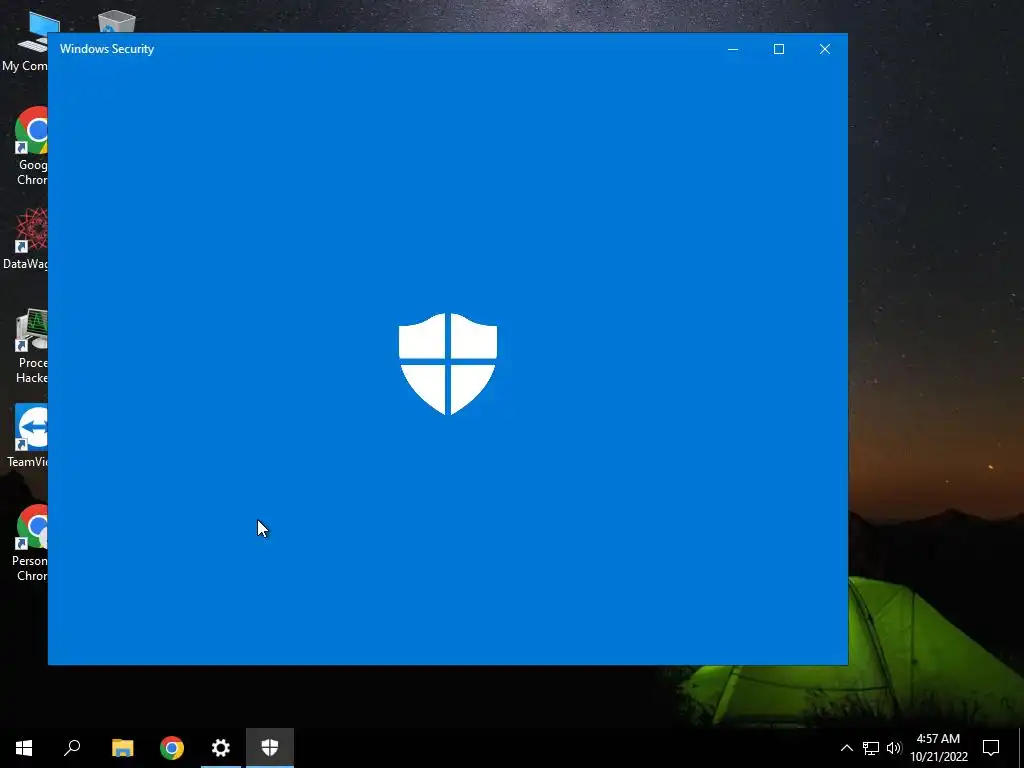Open the notification action center
This screenshot has width=1024, height=768.
tap(991, 748)
